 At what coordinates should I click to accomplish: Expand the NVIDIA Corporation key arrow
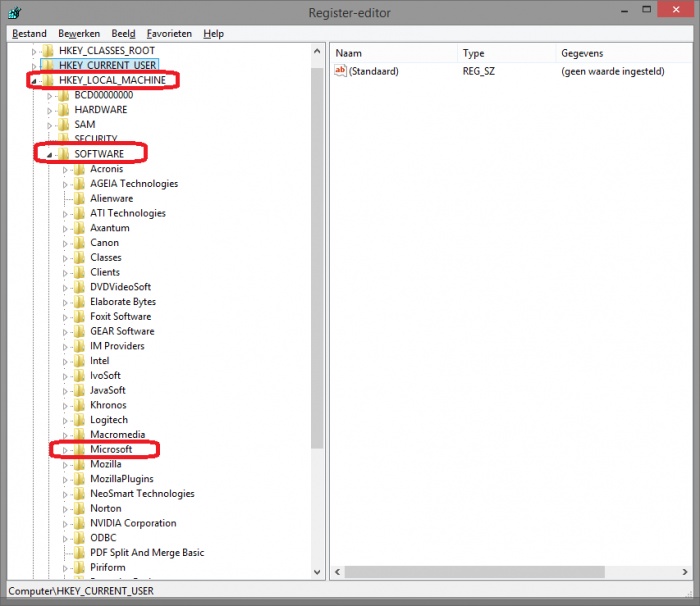pyautogui.click(x=65, y=524)
